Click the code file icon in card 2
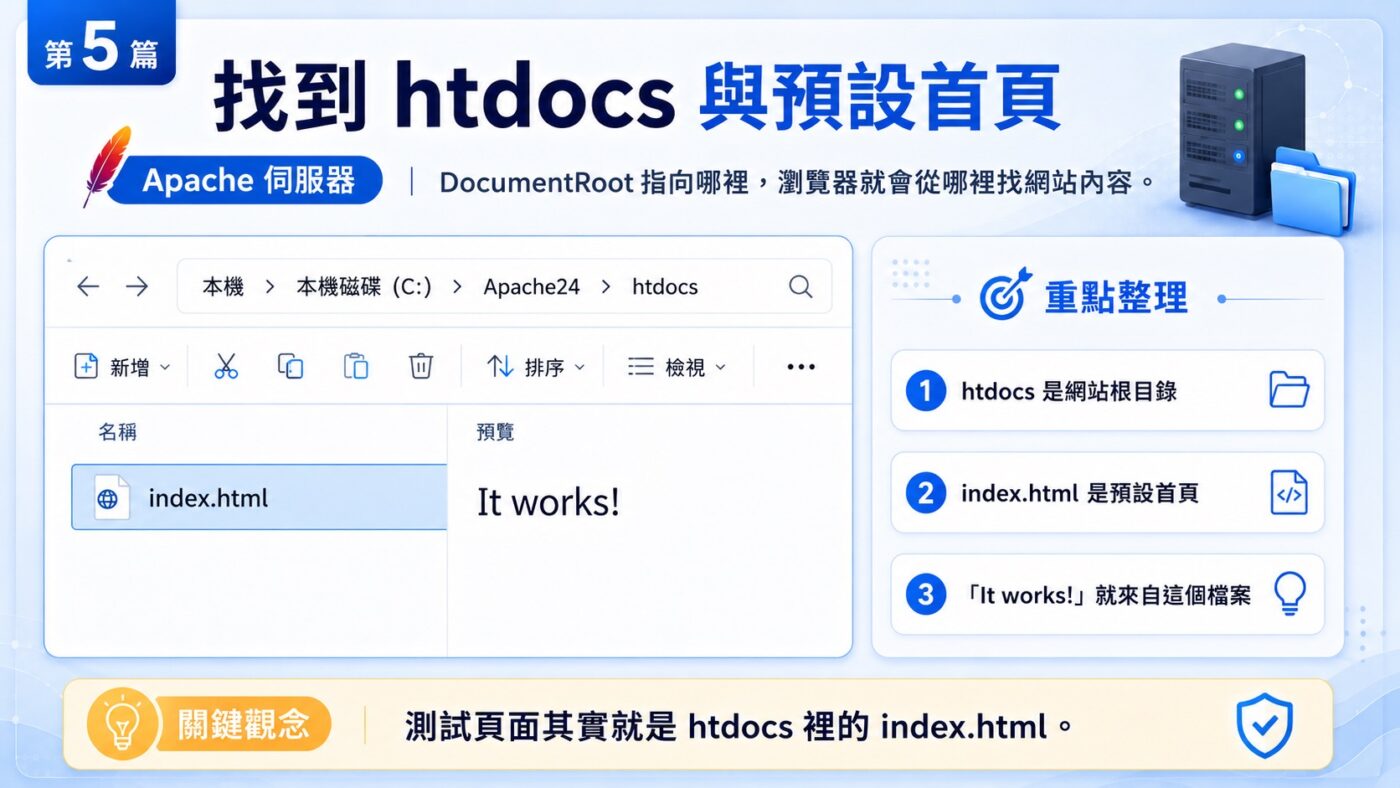The image size is (1400, 788). [x=1288, y=493]
